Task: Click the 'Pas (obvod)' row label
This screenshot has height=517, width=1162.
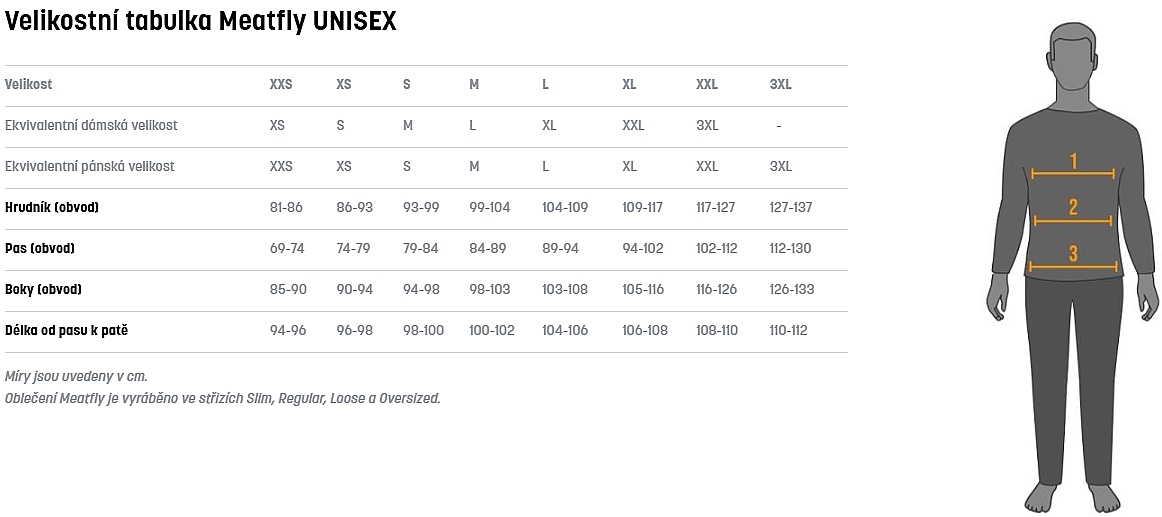Action: (x=40, y=249)
